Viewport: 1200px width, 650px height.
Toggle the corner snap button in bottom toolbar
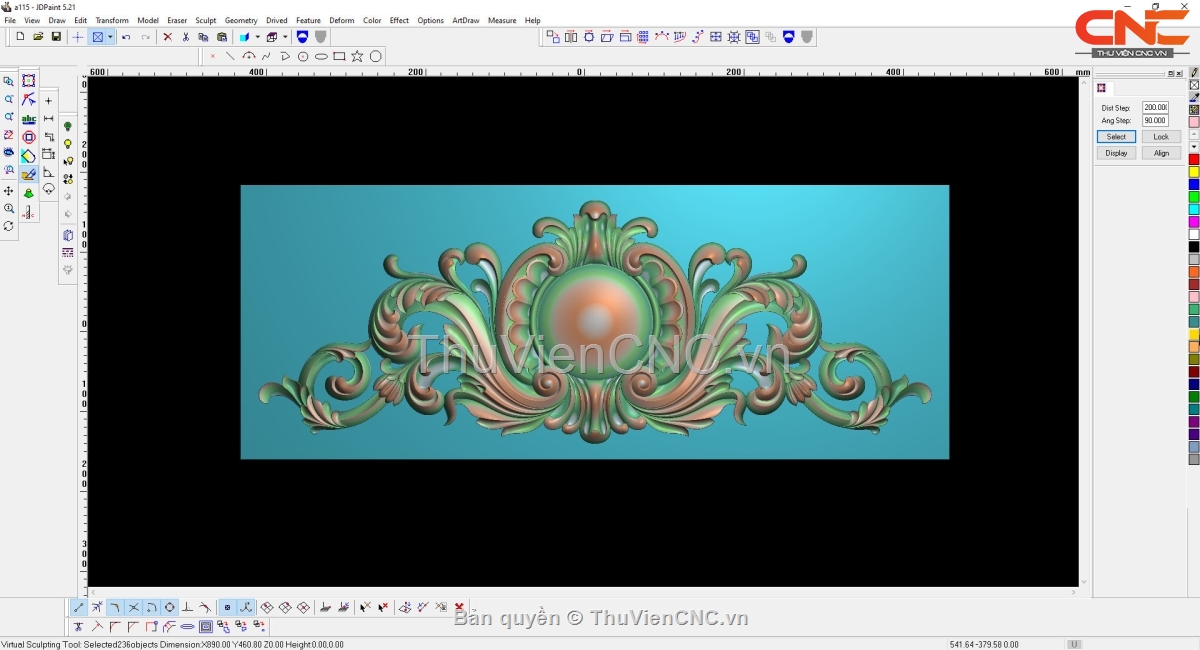pos(115,607)
